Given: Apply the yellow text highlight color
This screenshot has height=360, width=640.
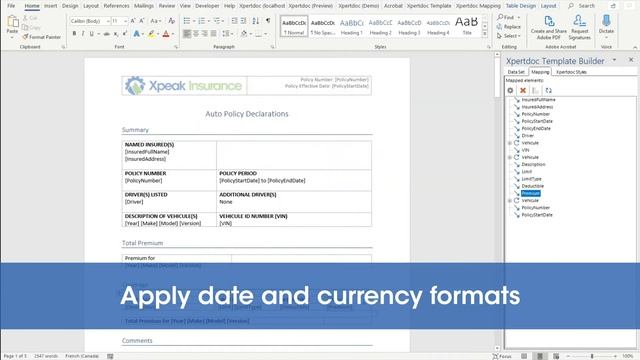Looking at the screenshot, I should point(151,34).
